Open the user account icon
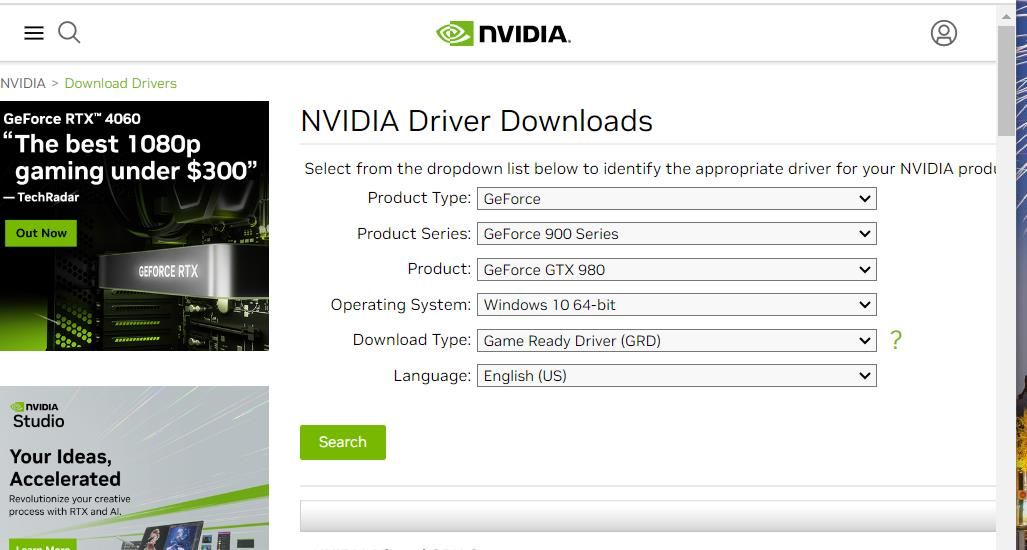This screenshot has width=1027, height=550. pos(944,33)
